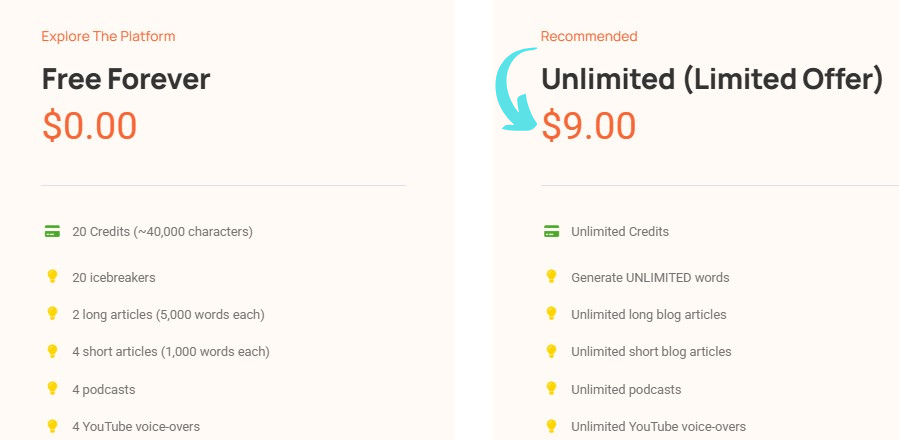Click the lightbulb next to 4 YouTube voice-overs

[x=52, y=426]
